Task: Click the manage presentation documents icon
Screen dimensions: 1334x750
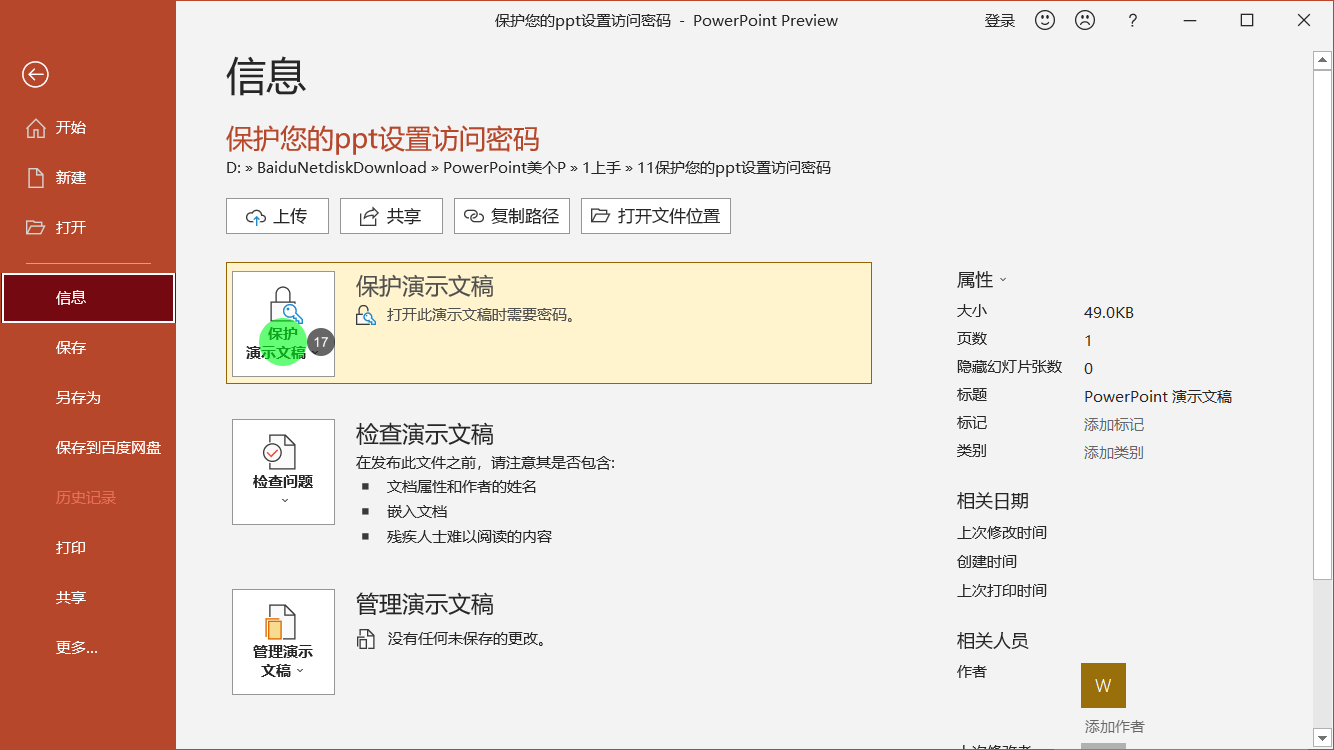Action: (x=280, y=622)
